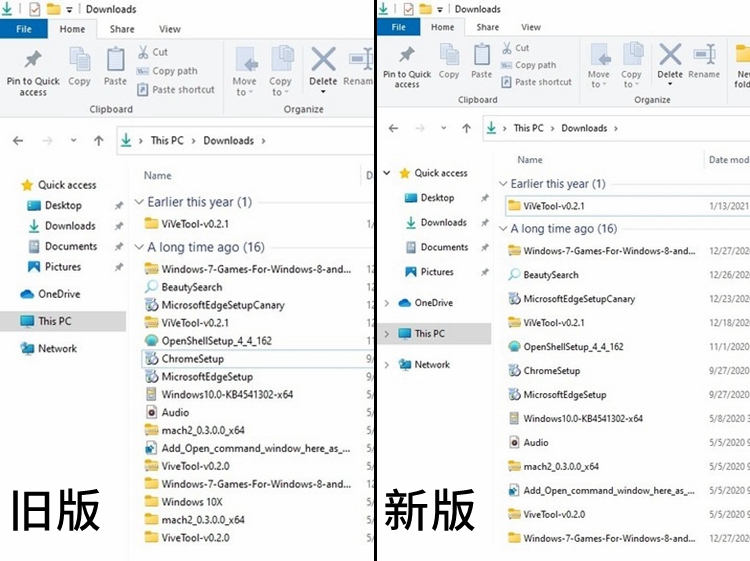
Task: Click Copy path in right window ribbon
Action: pyautogui.click(x=529, y=65)
